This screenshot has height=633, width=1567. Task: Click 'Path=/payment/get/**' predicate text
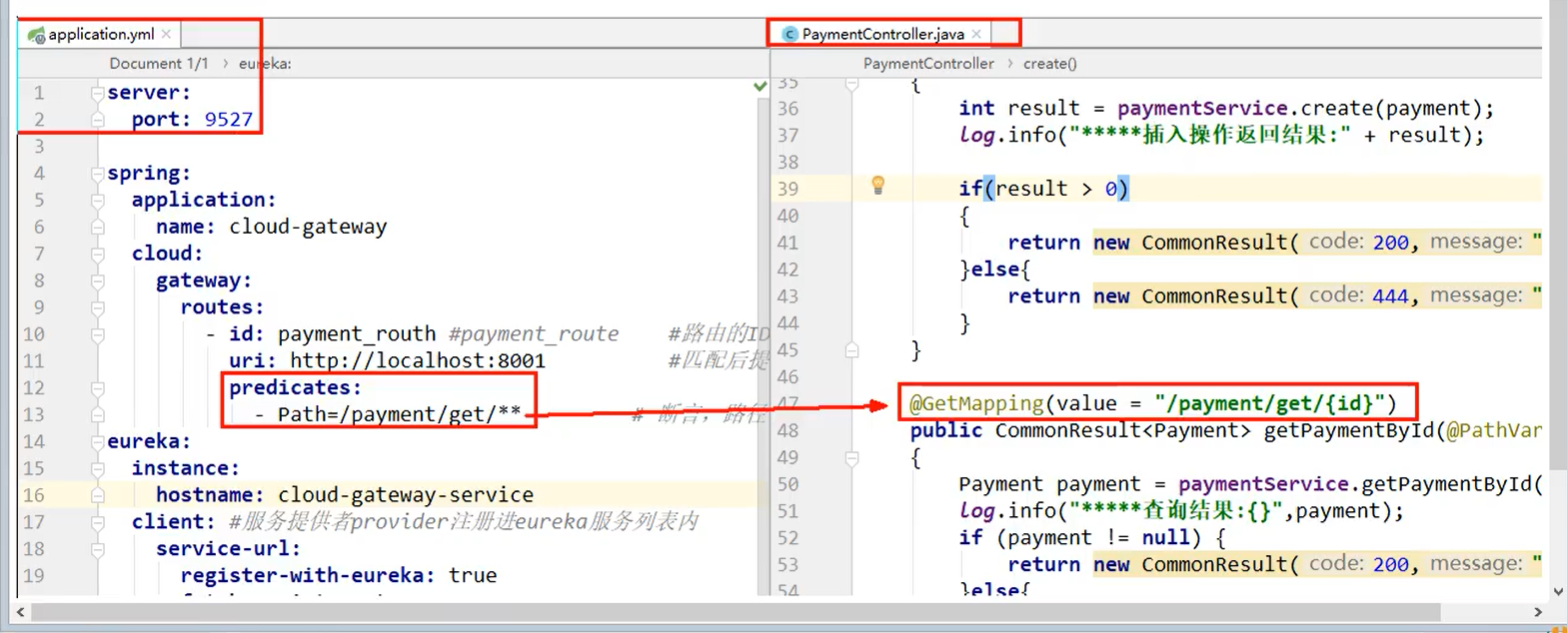pos(400,414)
